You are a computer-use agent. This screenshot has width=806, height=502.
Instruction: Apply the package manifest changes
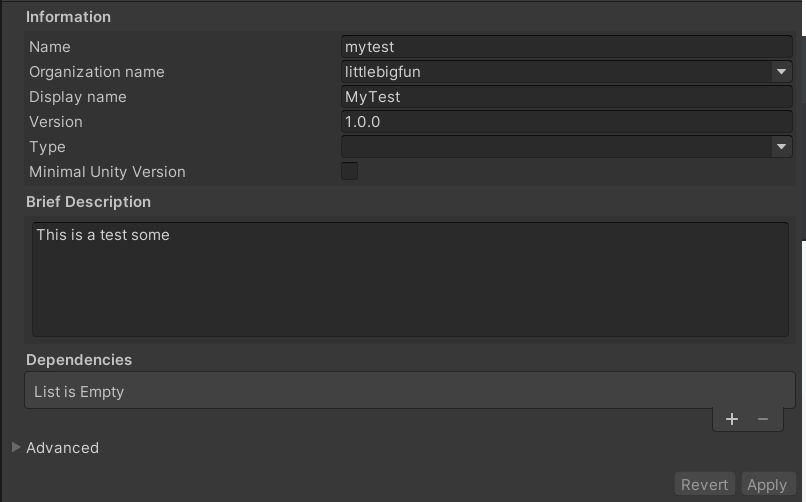(x=767, y=485)
